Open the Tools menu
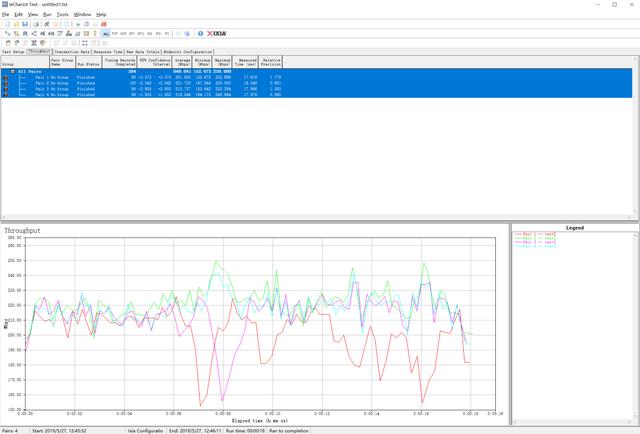This screenshot has height=434, width=640. [63, 14]
